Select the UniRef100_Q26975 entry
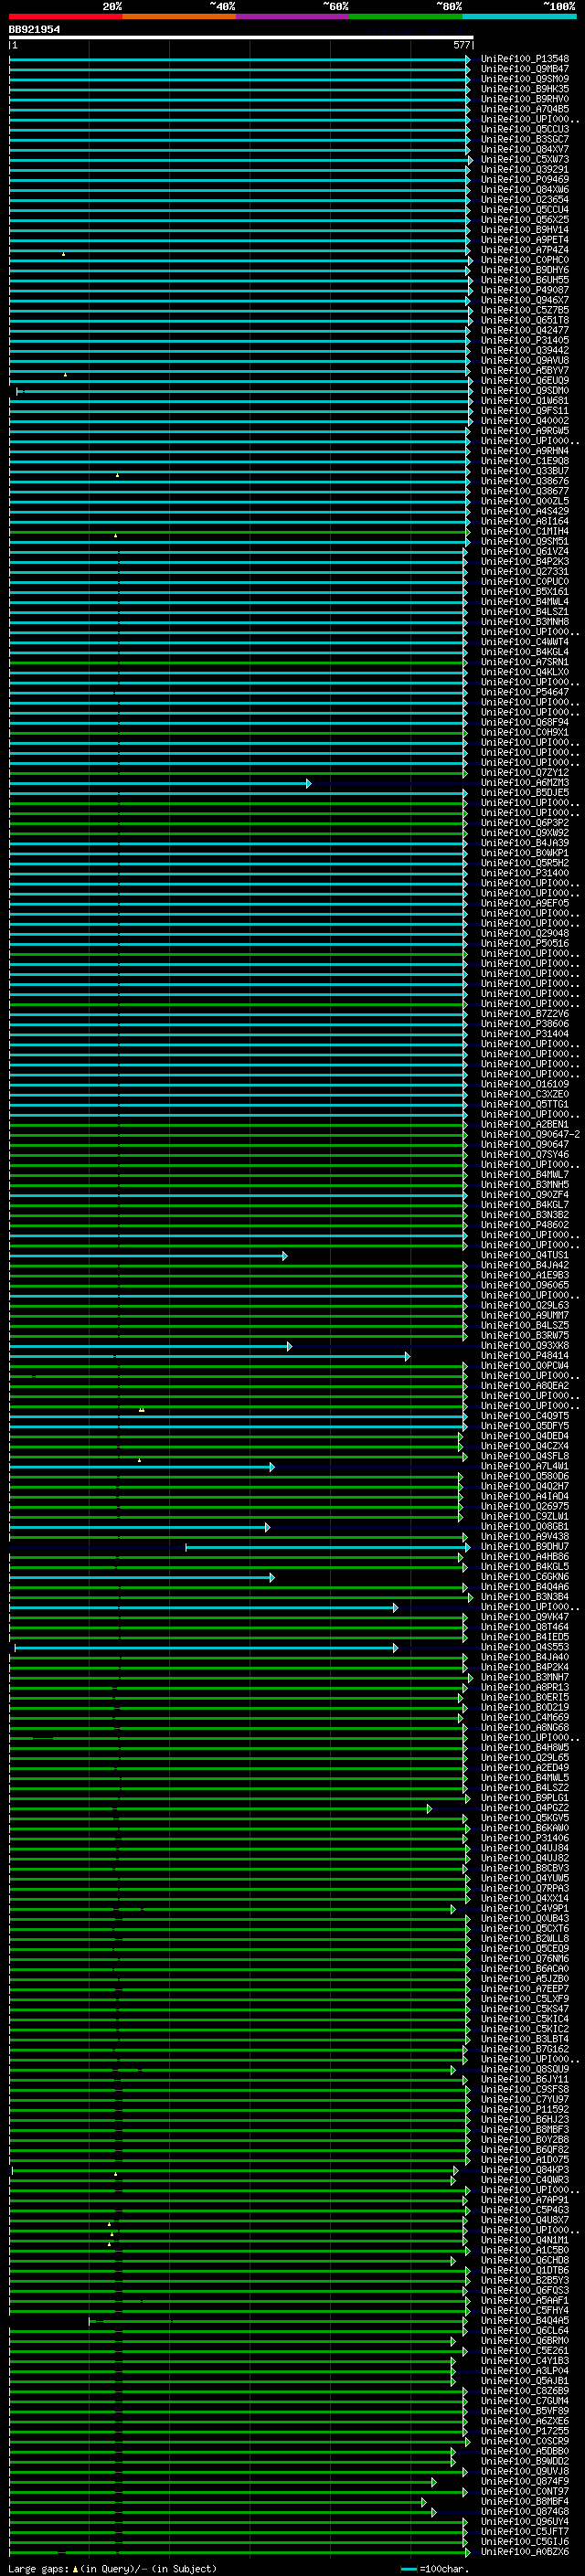Screen dimensions: 585x2576 (x=524, y=1507)
